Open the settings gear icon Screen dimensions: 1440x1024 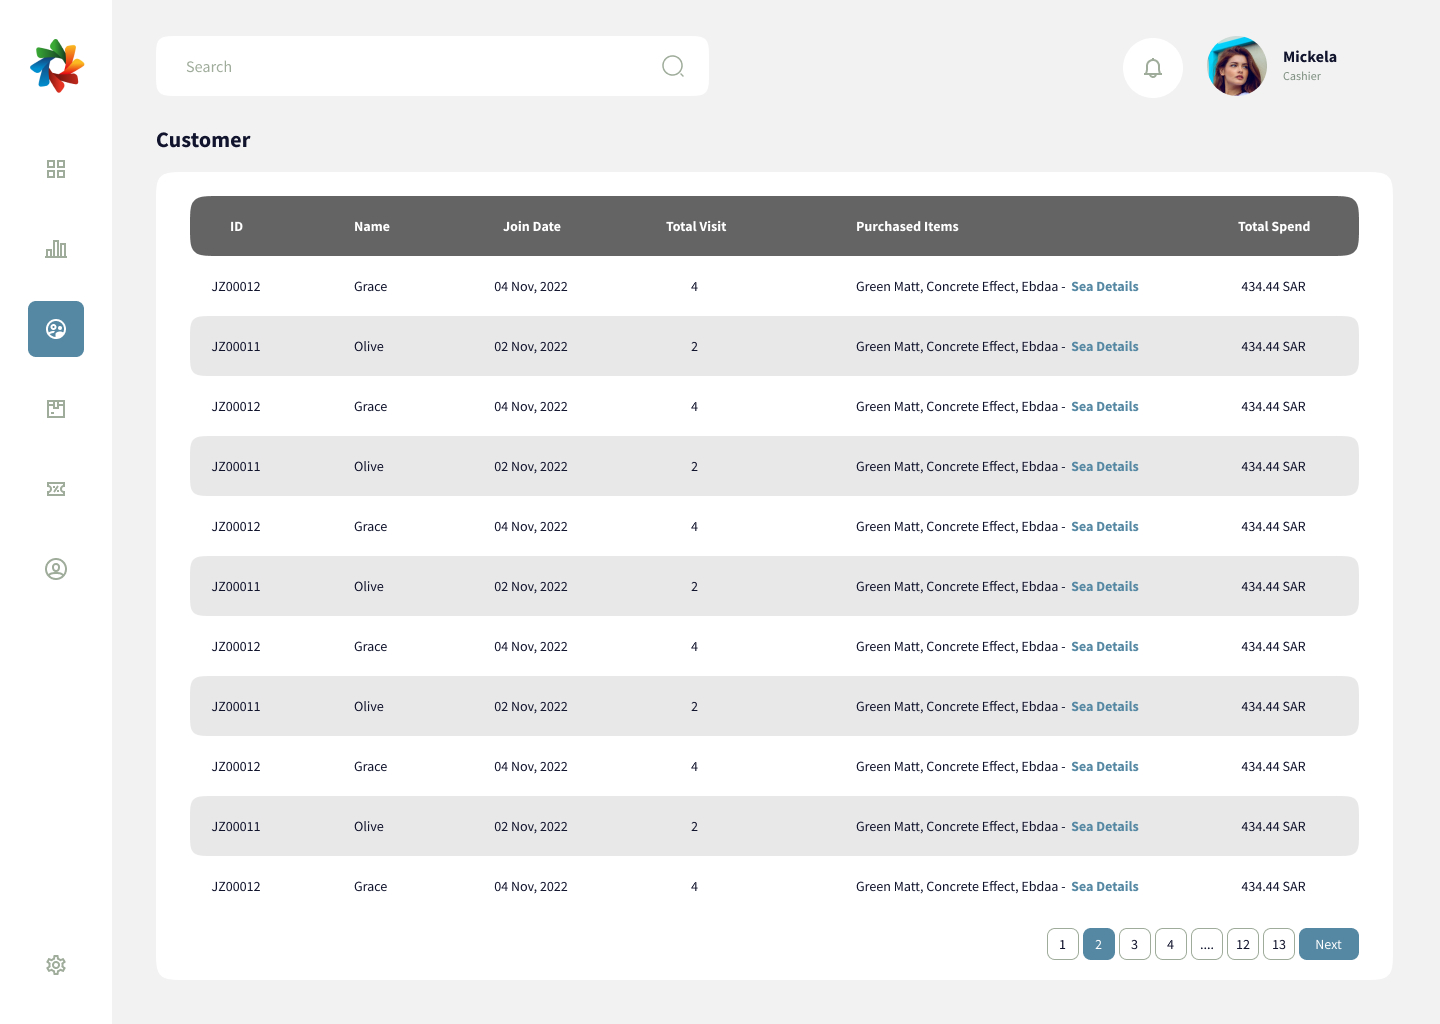point(56,965)
